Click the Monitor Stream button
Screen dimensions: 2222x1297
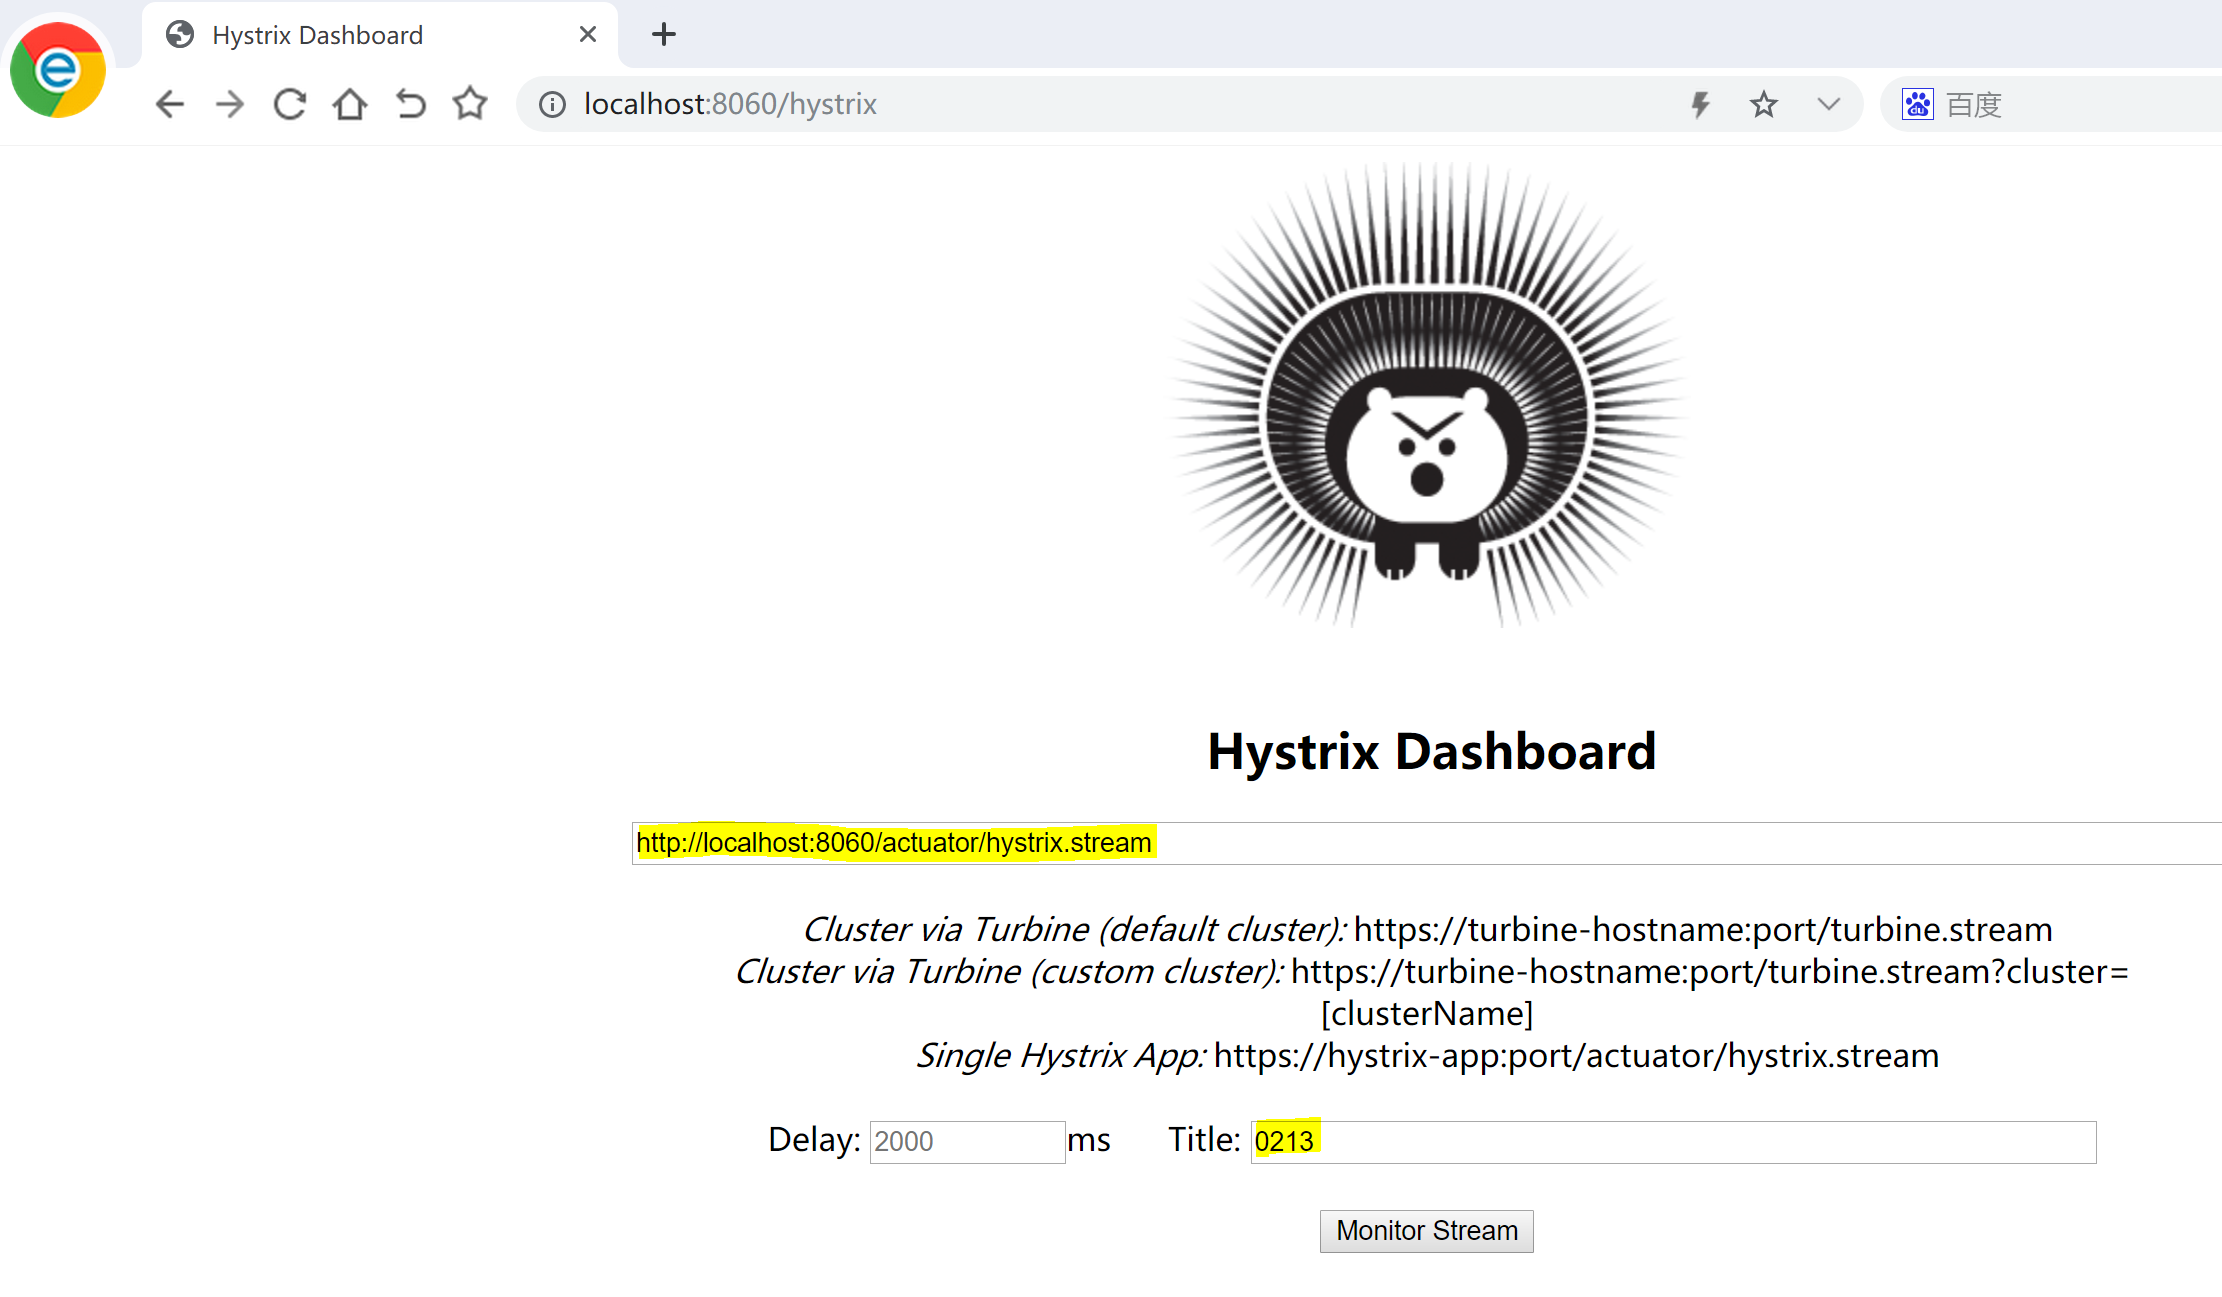tap(1427, 1231)
